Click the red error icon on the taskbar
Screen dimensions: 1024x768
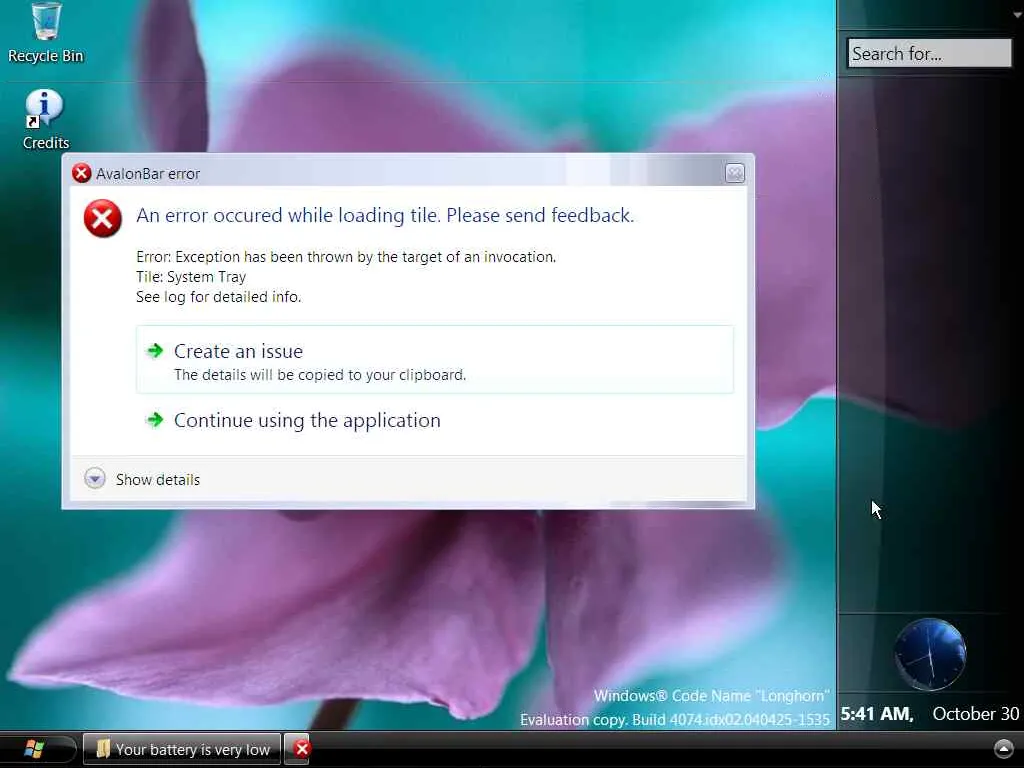click(x=299, y=749)
